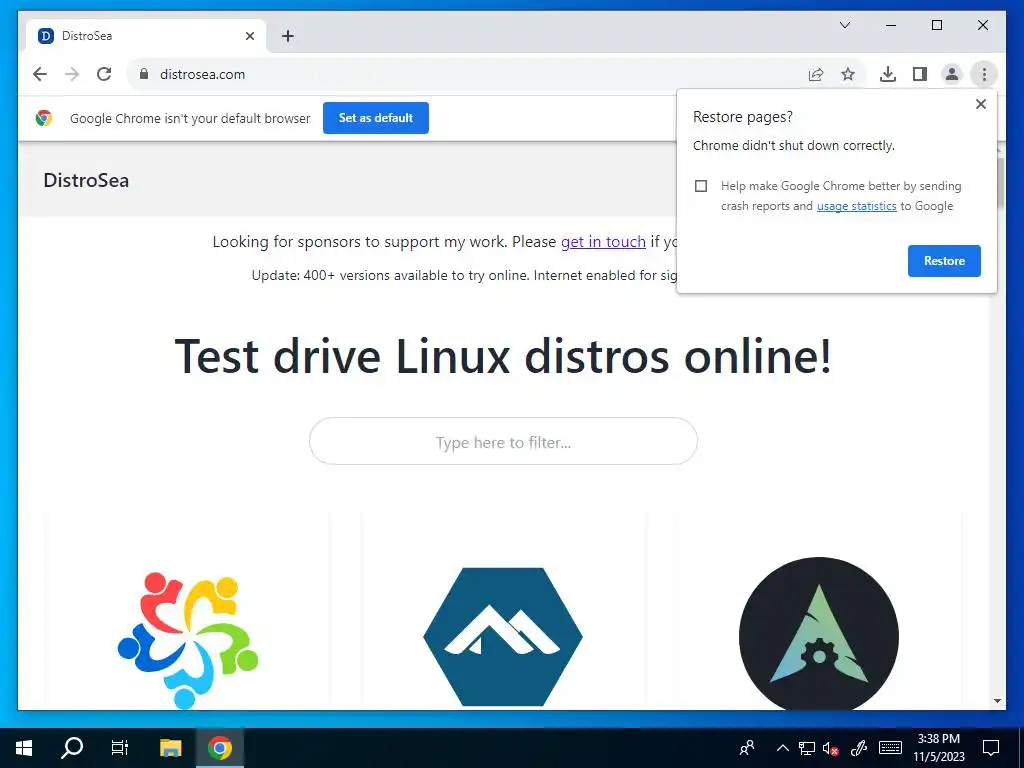This screenshot has width=1024, height=768.
Task: Go back using Chrome's back arrow
Action: coord(40,74)
